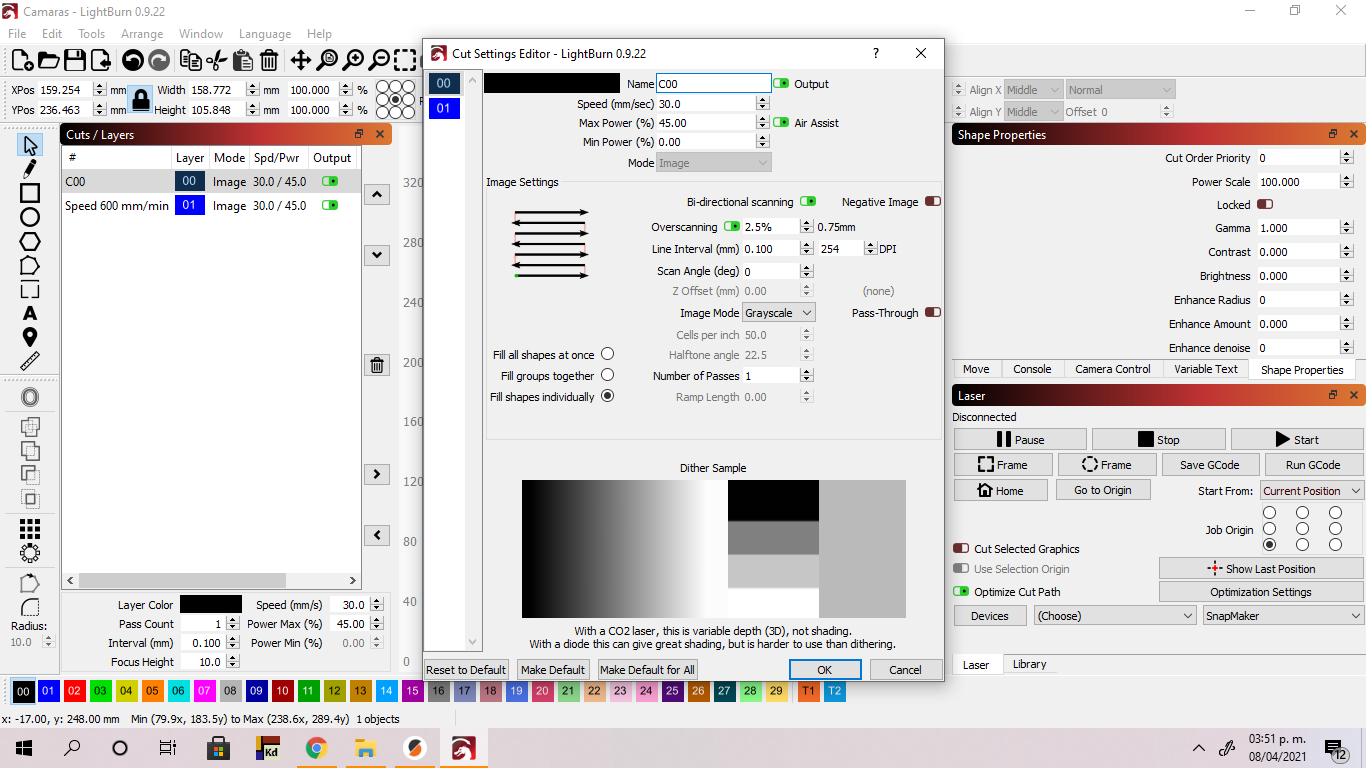Click the Pan/move arrows icon
The width and height of the screenshot is (1366, 768).
300,60
